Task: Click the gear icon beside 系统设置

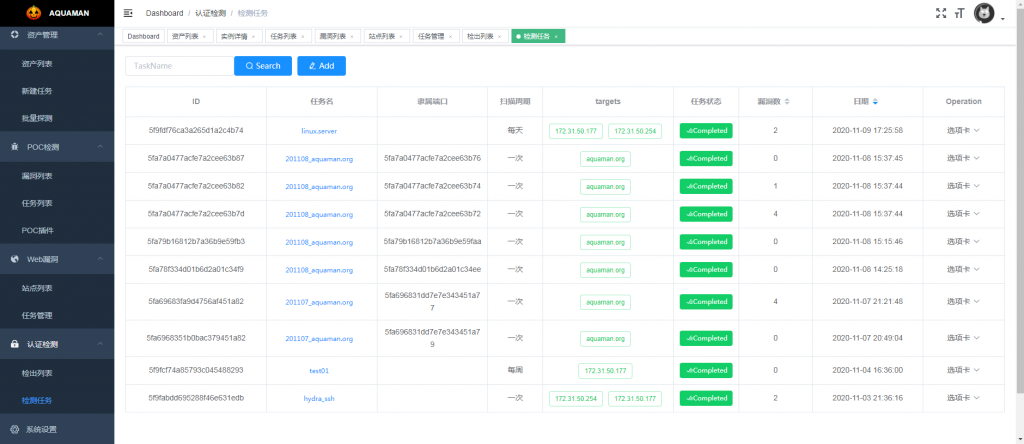Action: click(15, 430)
